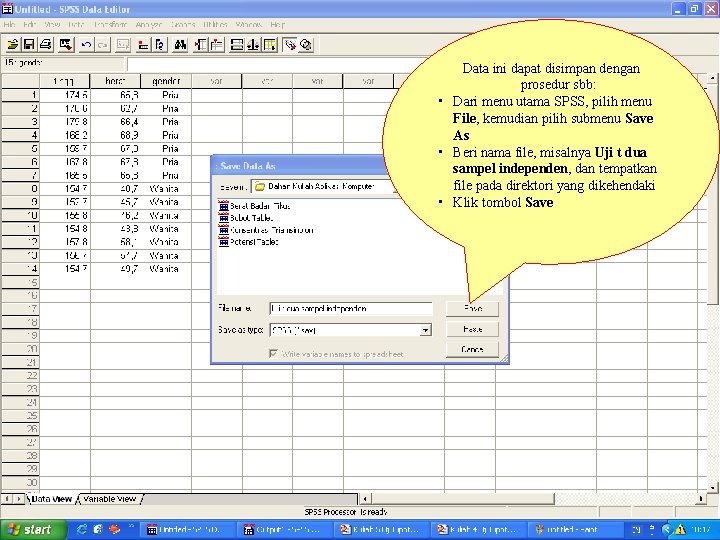This screenshot has height=540, width=720.
Task: Select row header number 14
Action: 20,269
